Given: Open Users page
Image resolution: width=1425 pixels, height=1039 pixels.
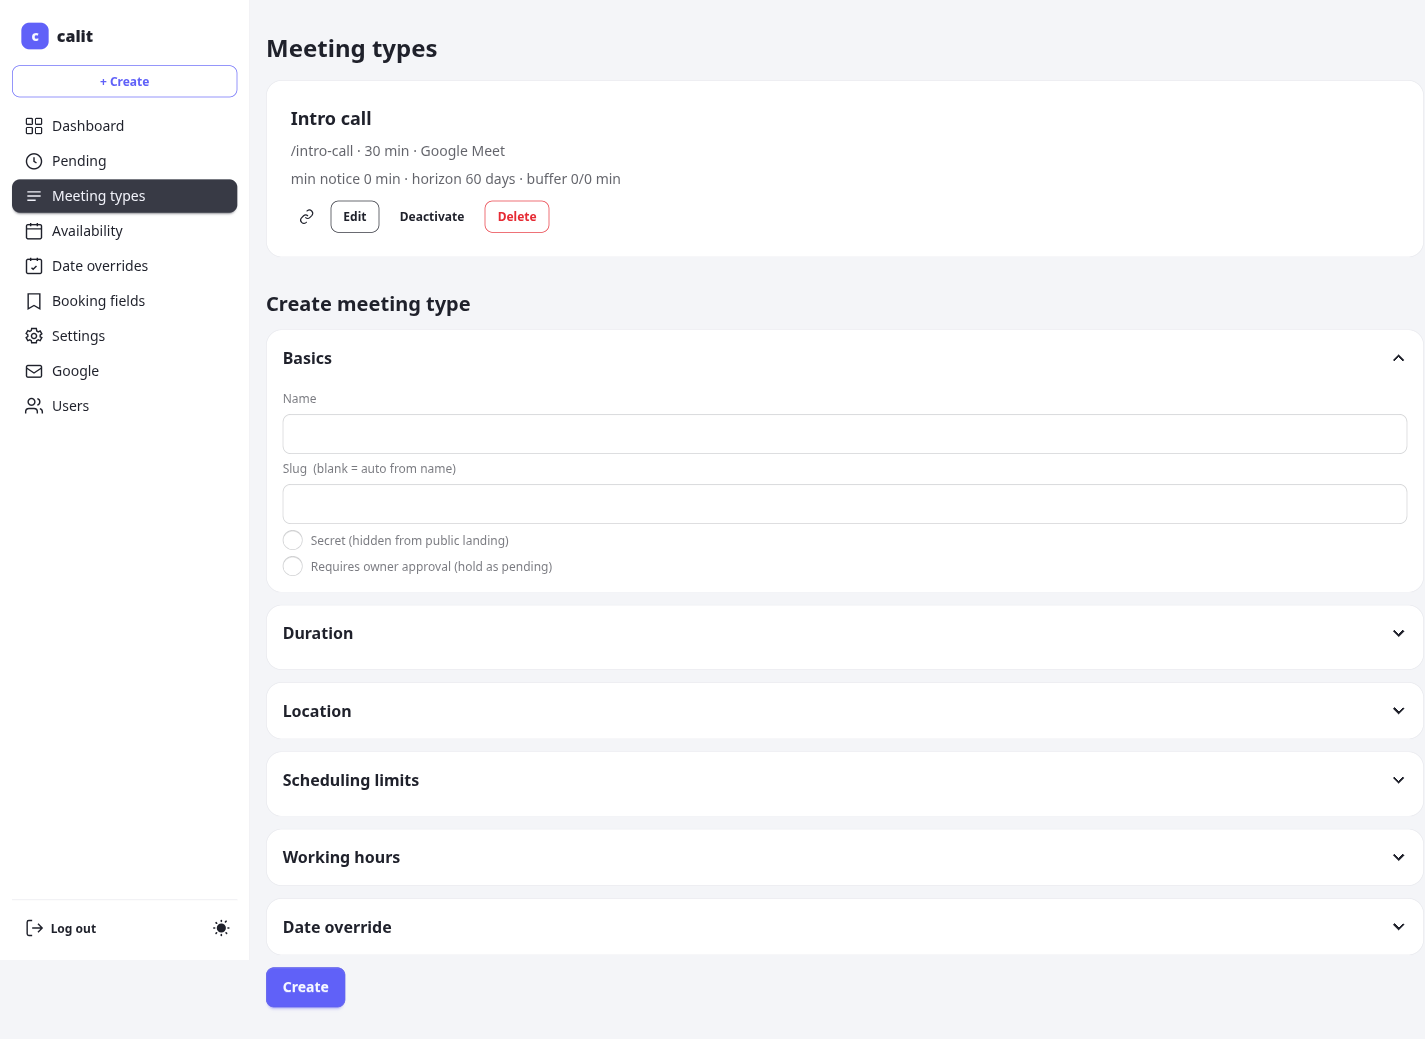Looking at the screenshot, I should point(124,406).
